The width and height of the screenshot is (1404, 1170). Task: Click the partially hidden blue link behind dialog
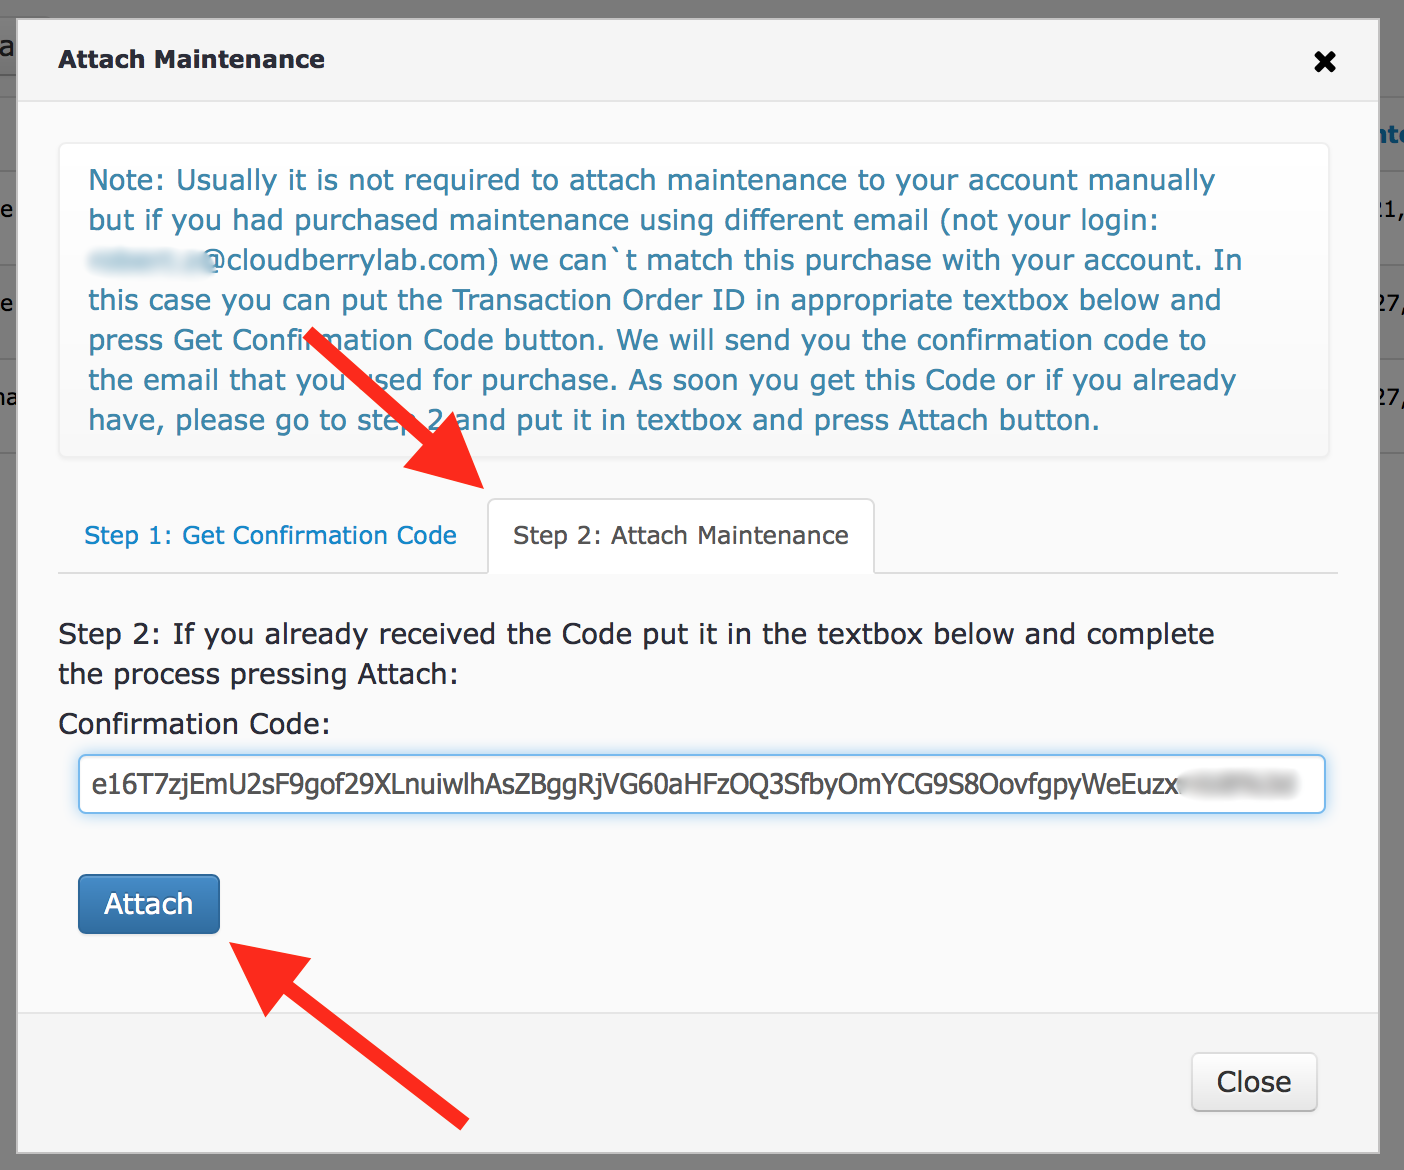(x=1391, y=134)
